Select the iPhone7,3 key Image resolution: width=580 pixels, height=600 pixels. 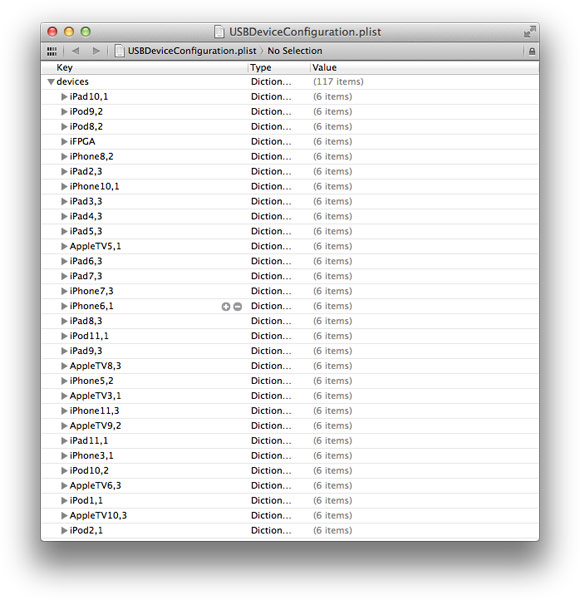(91, 291)
